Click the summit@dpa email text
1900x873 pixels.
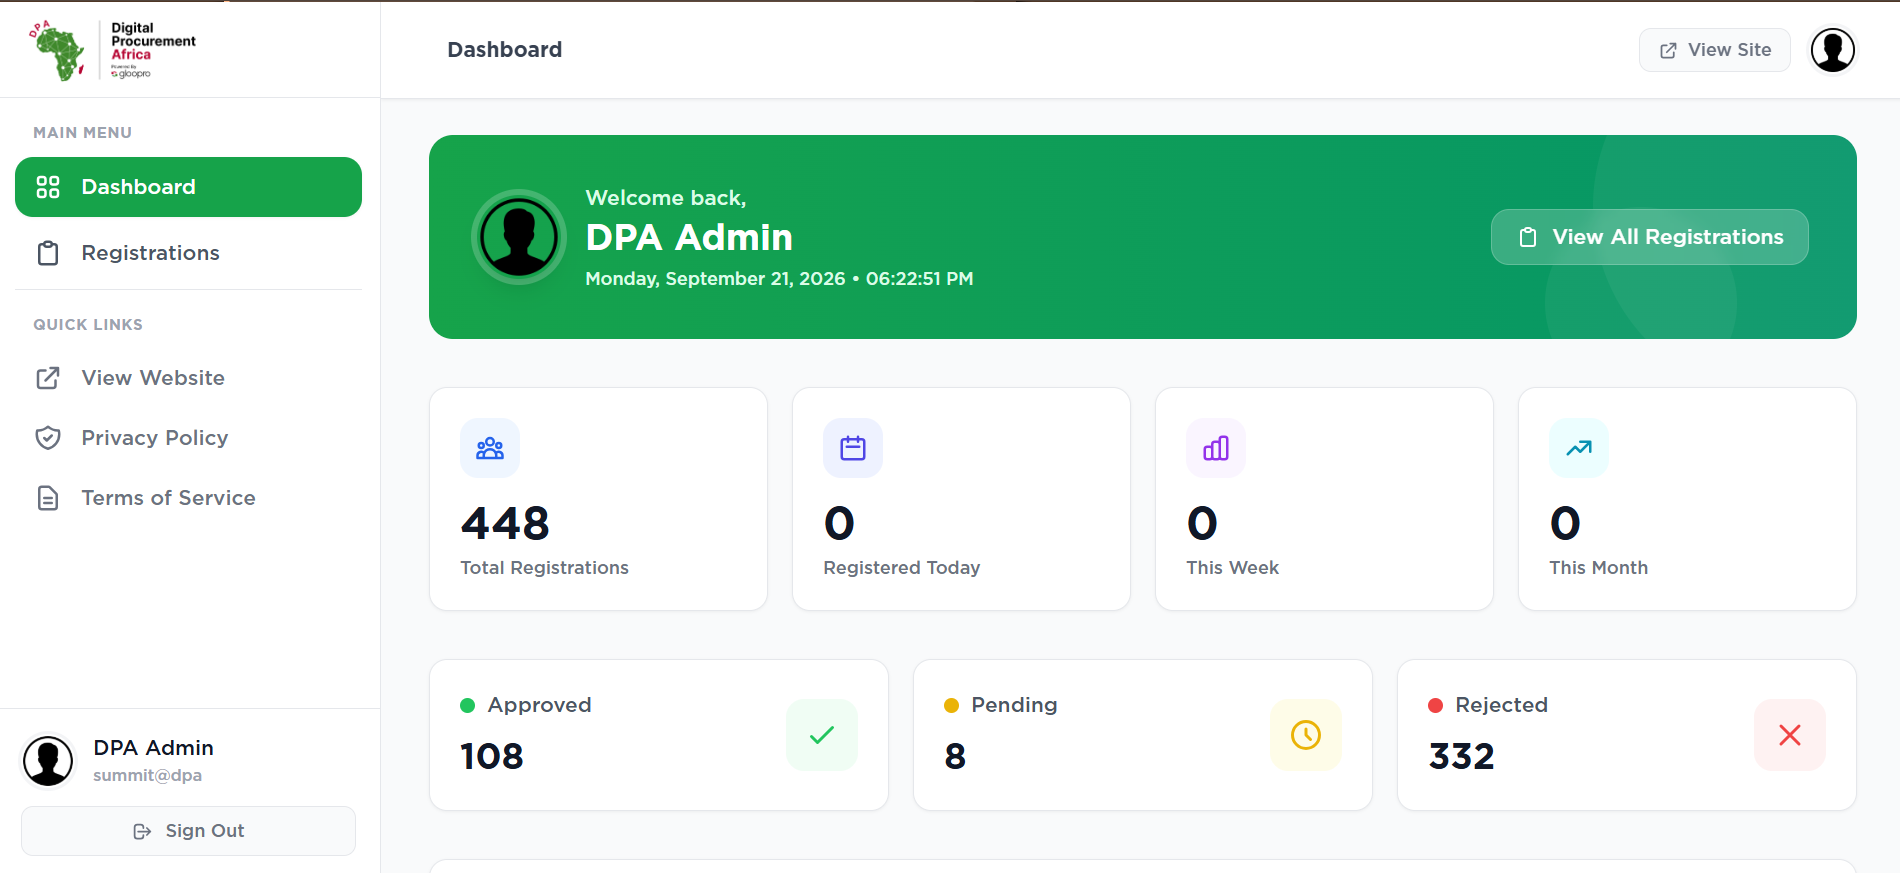pyautogui.click(x=147, y=775)
